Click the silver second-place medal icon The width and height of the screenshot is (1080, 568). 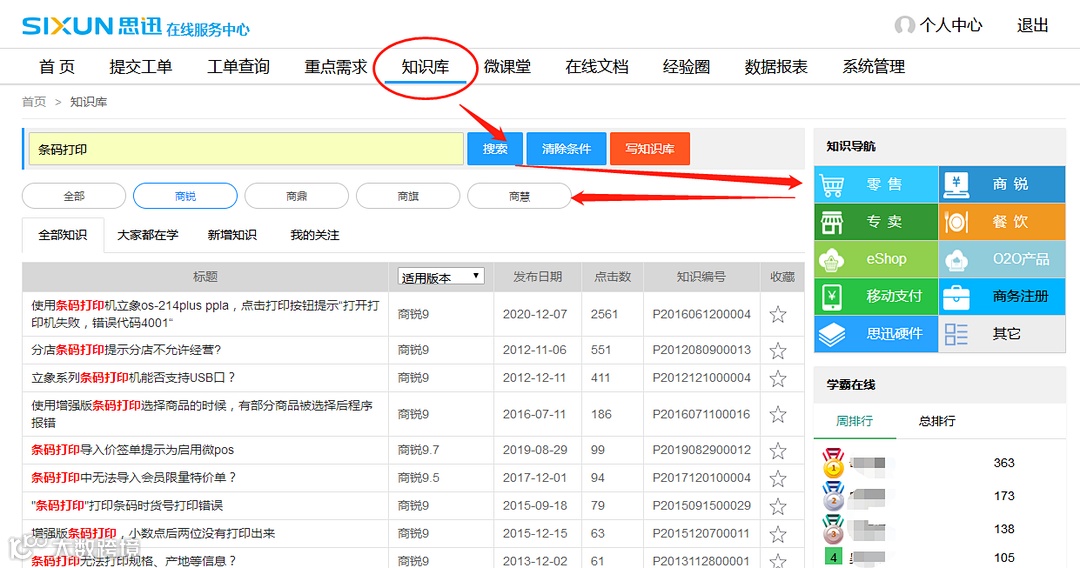tap(833, 496)
